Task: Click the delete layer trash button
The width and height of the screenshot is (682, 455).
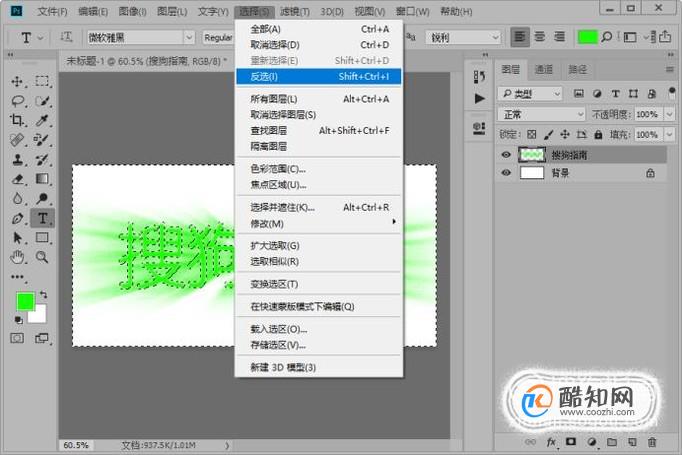Action: 652,442
